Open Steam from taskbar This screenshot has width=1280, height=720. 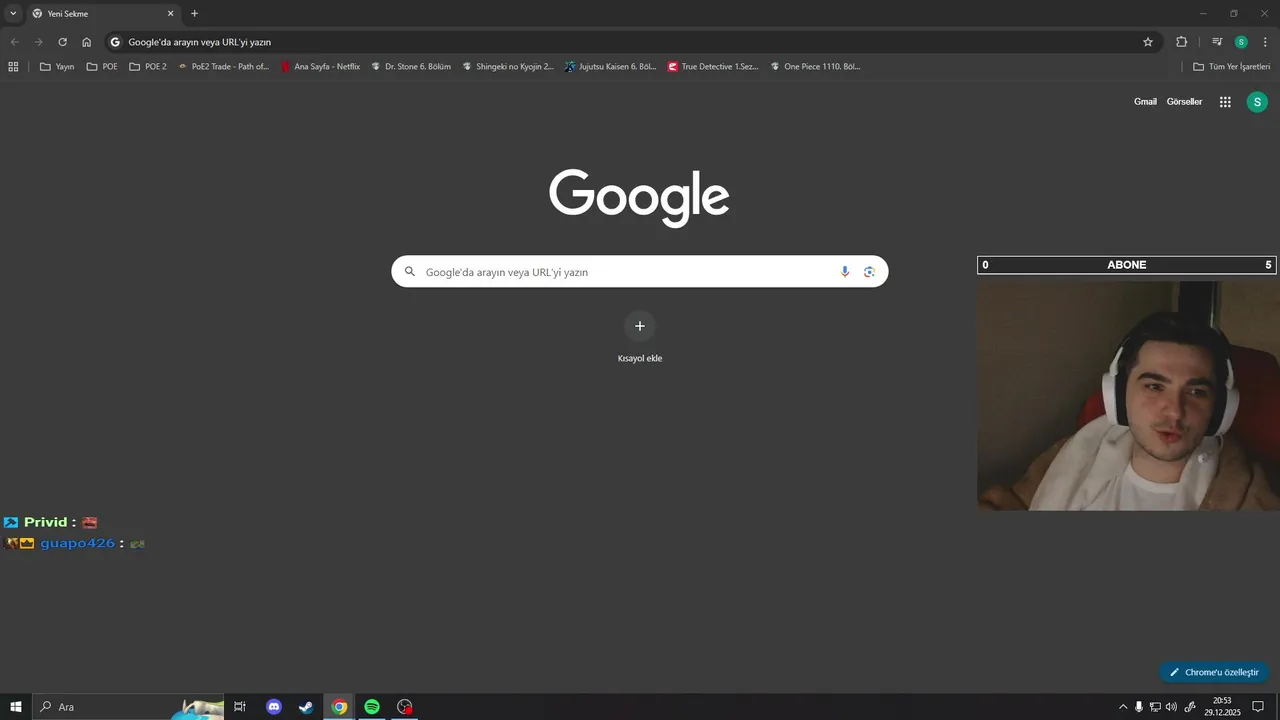click(x=306, y=707)
